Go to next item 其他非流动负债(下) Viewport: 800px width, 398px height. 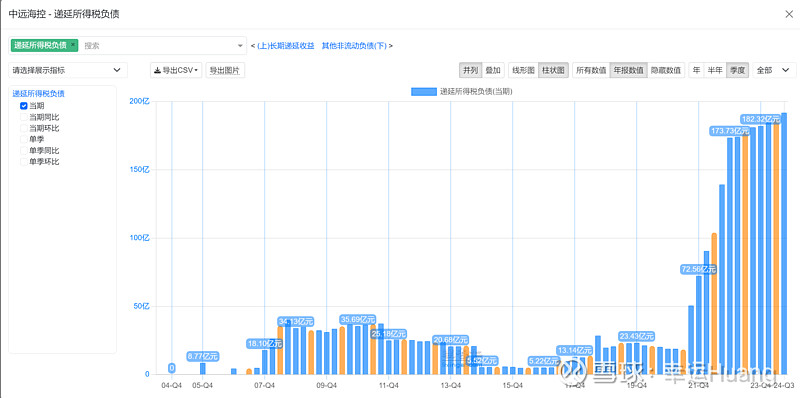(354, 46)
